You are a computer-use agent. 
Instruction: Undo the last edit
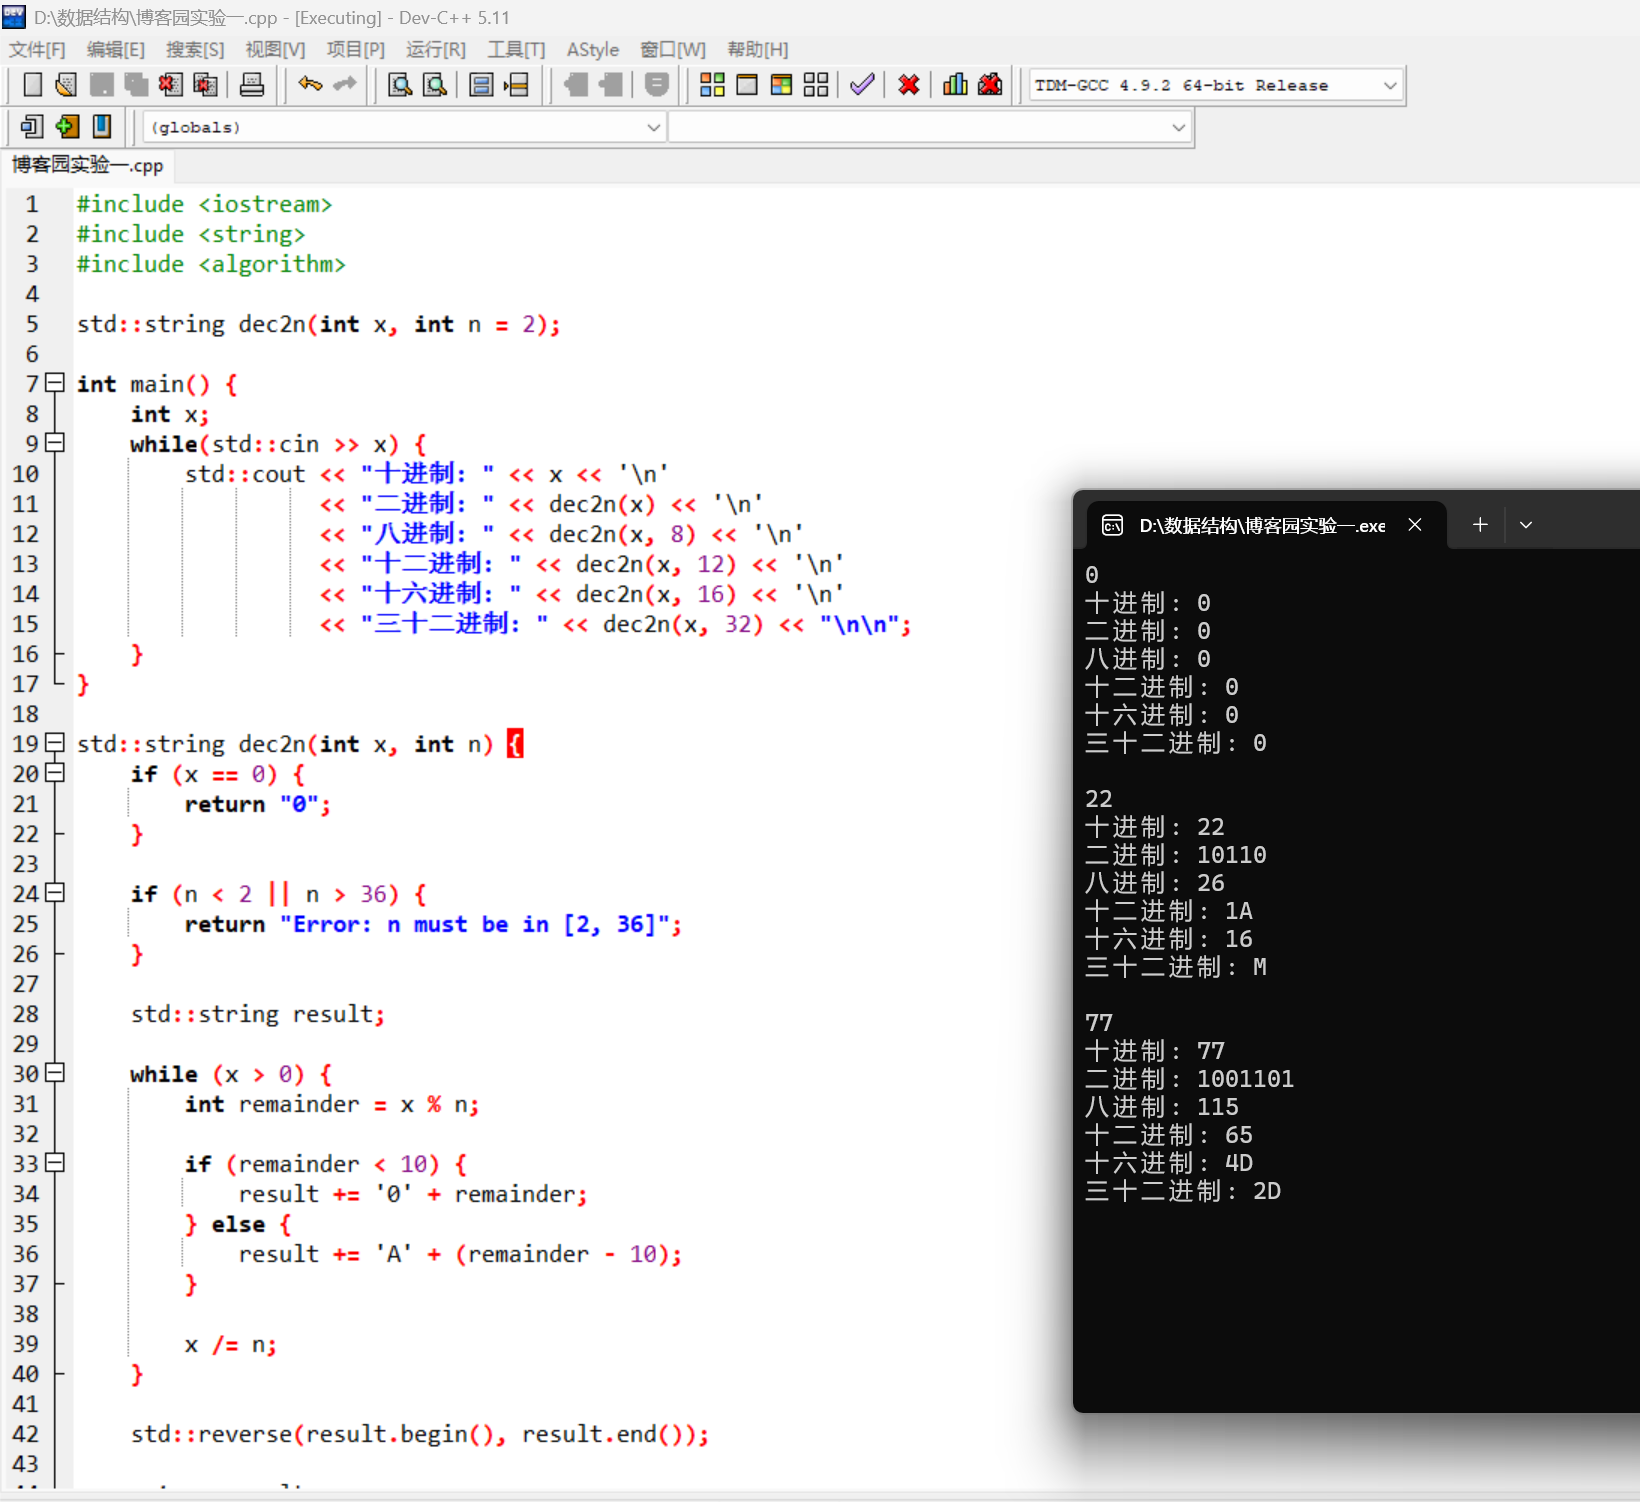point(310,85)
